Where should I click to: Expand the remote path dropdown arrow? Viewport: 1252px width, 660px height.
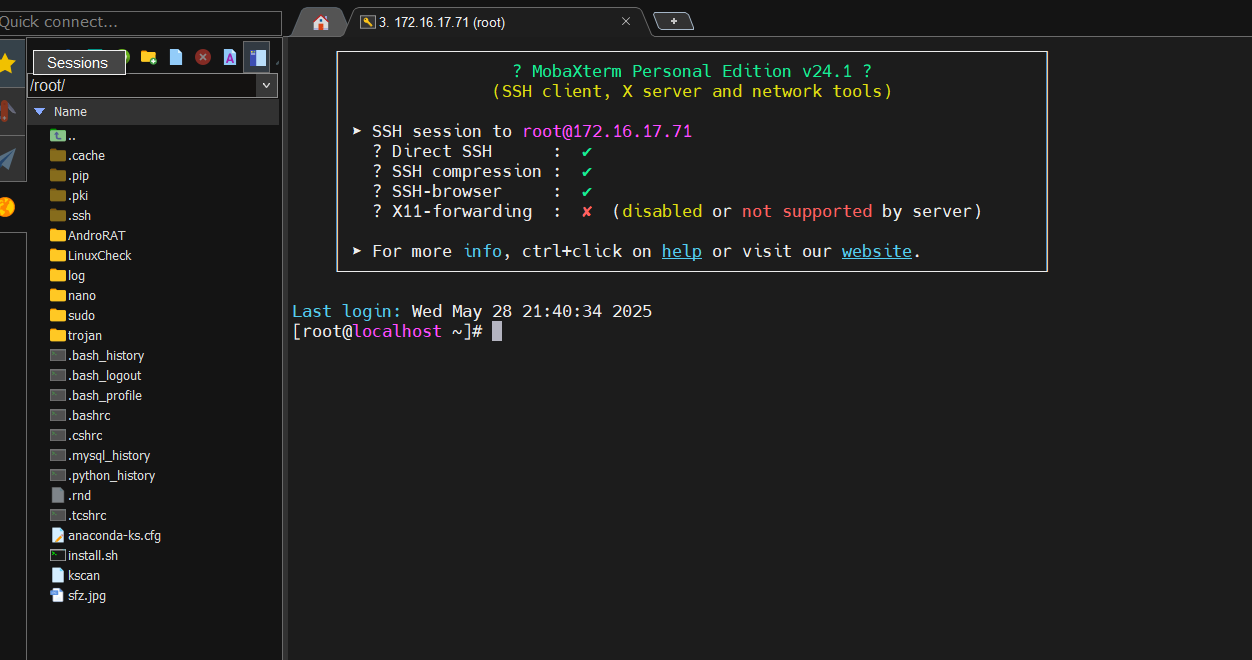pos(267,86)
